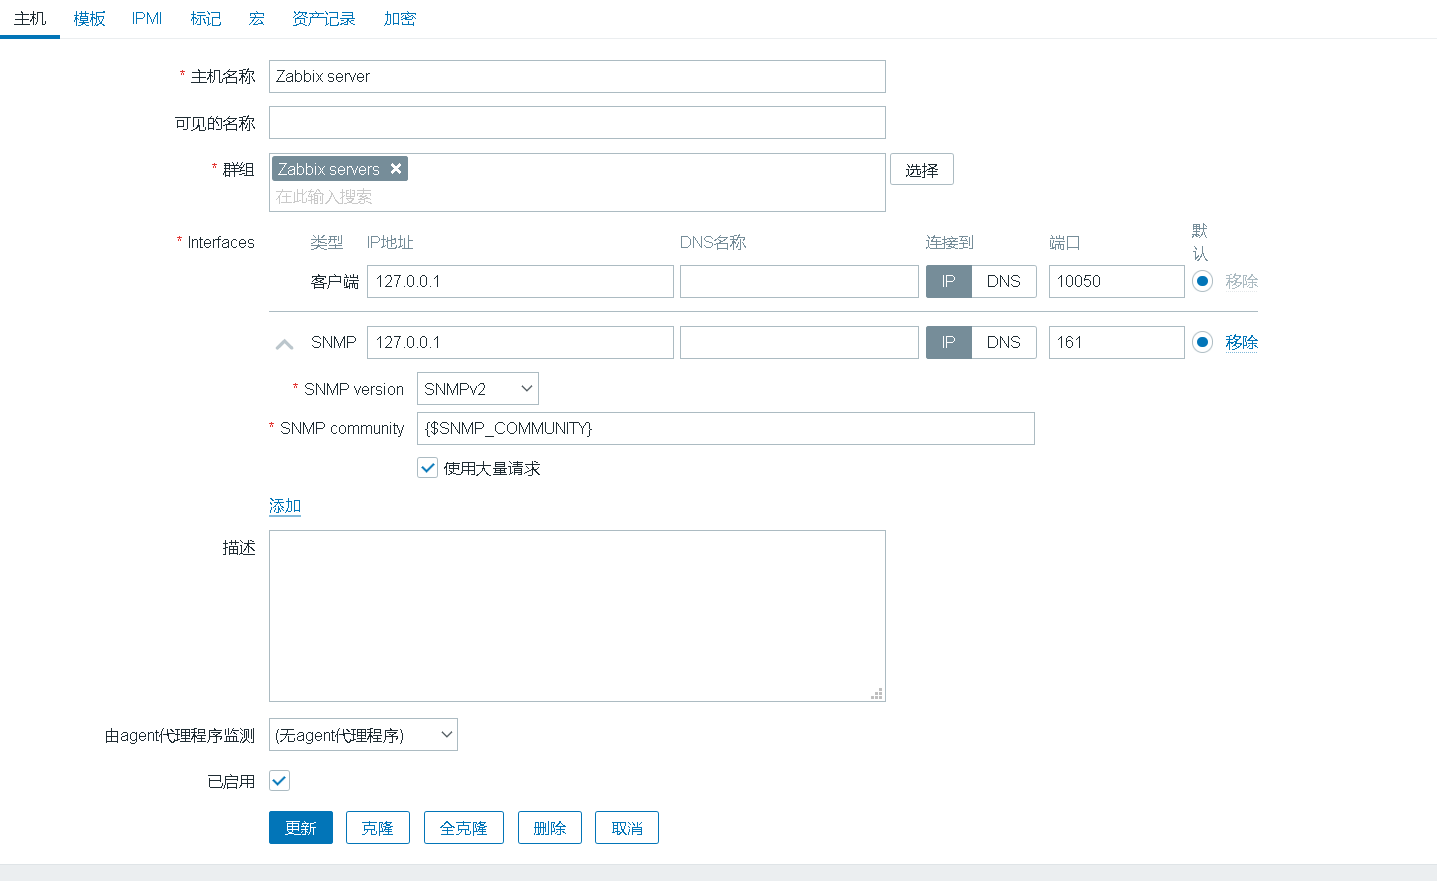Set 客户端 interface connection to IP

(x=949, y=281)
